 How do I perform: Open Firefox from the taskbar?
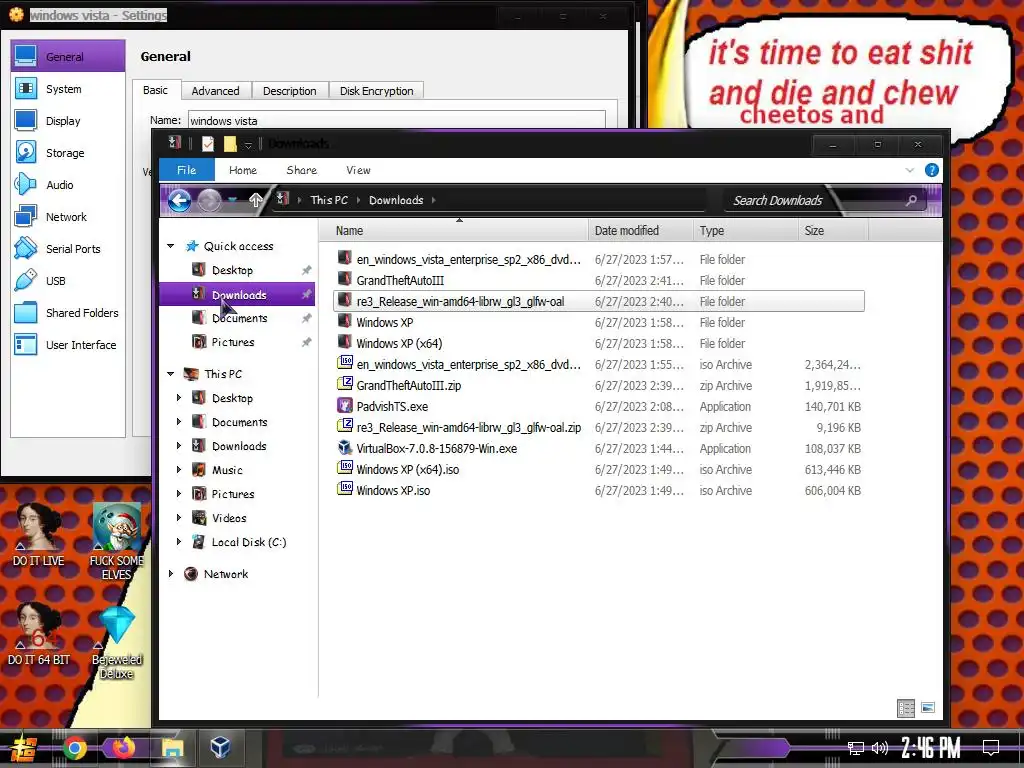pos(123,748)
